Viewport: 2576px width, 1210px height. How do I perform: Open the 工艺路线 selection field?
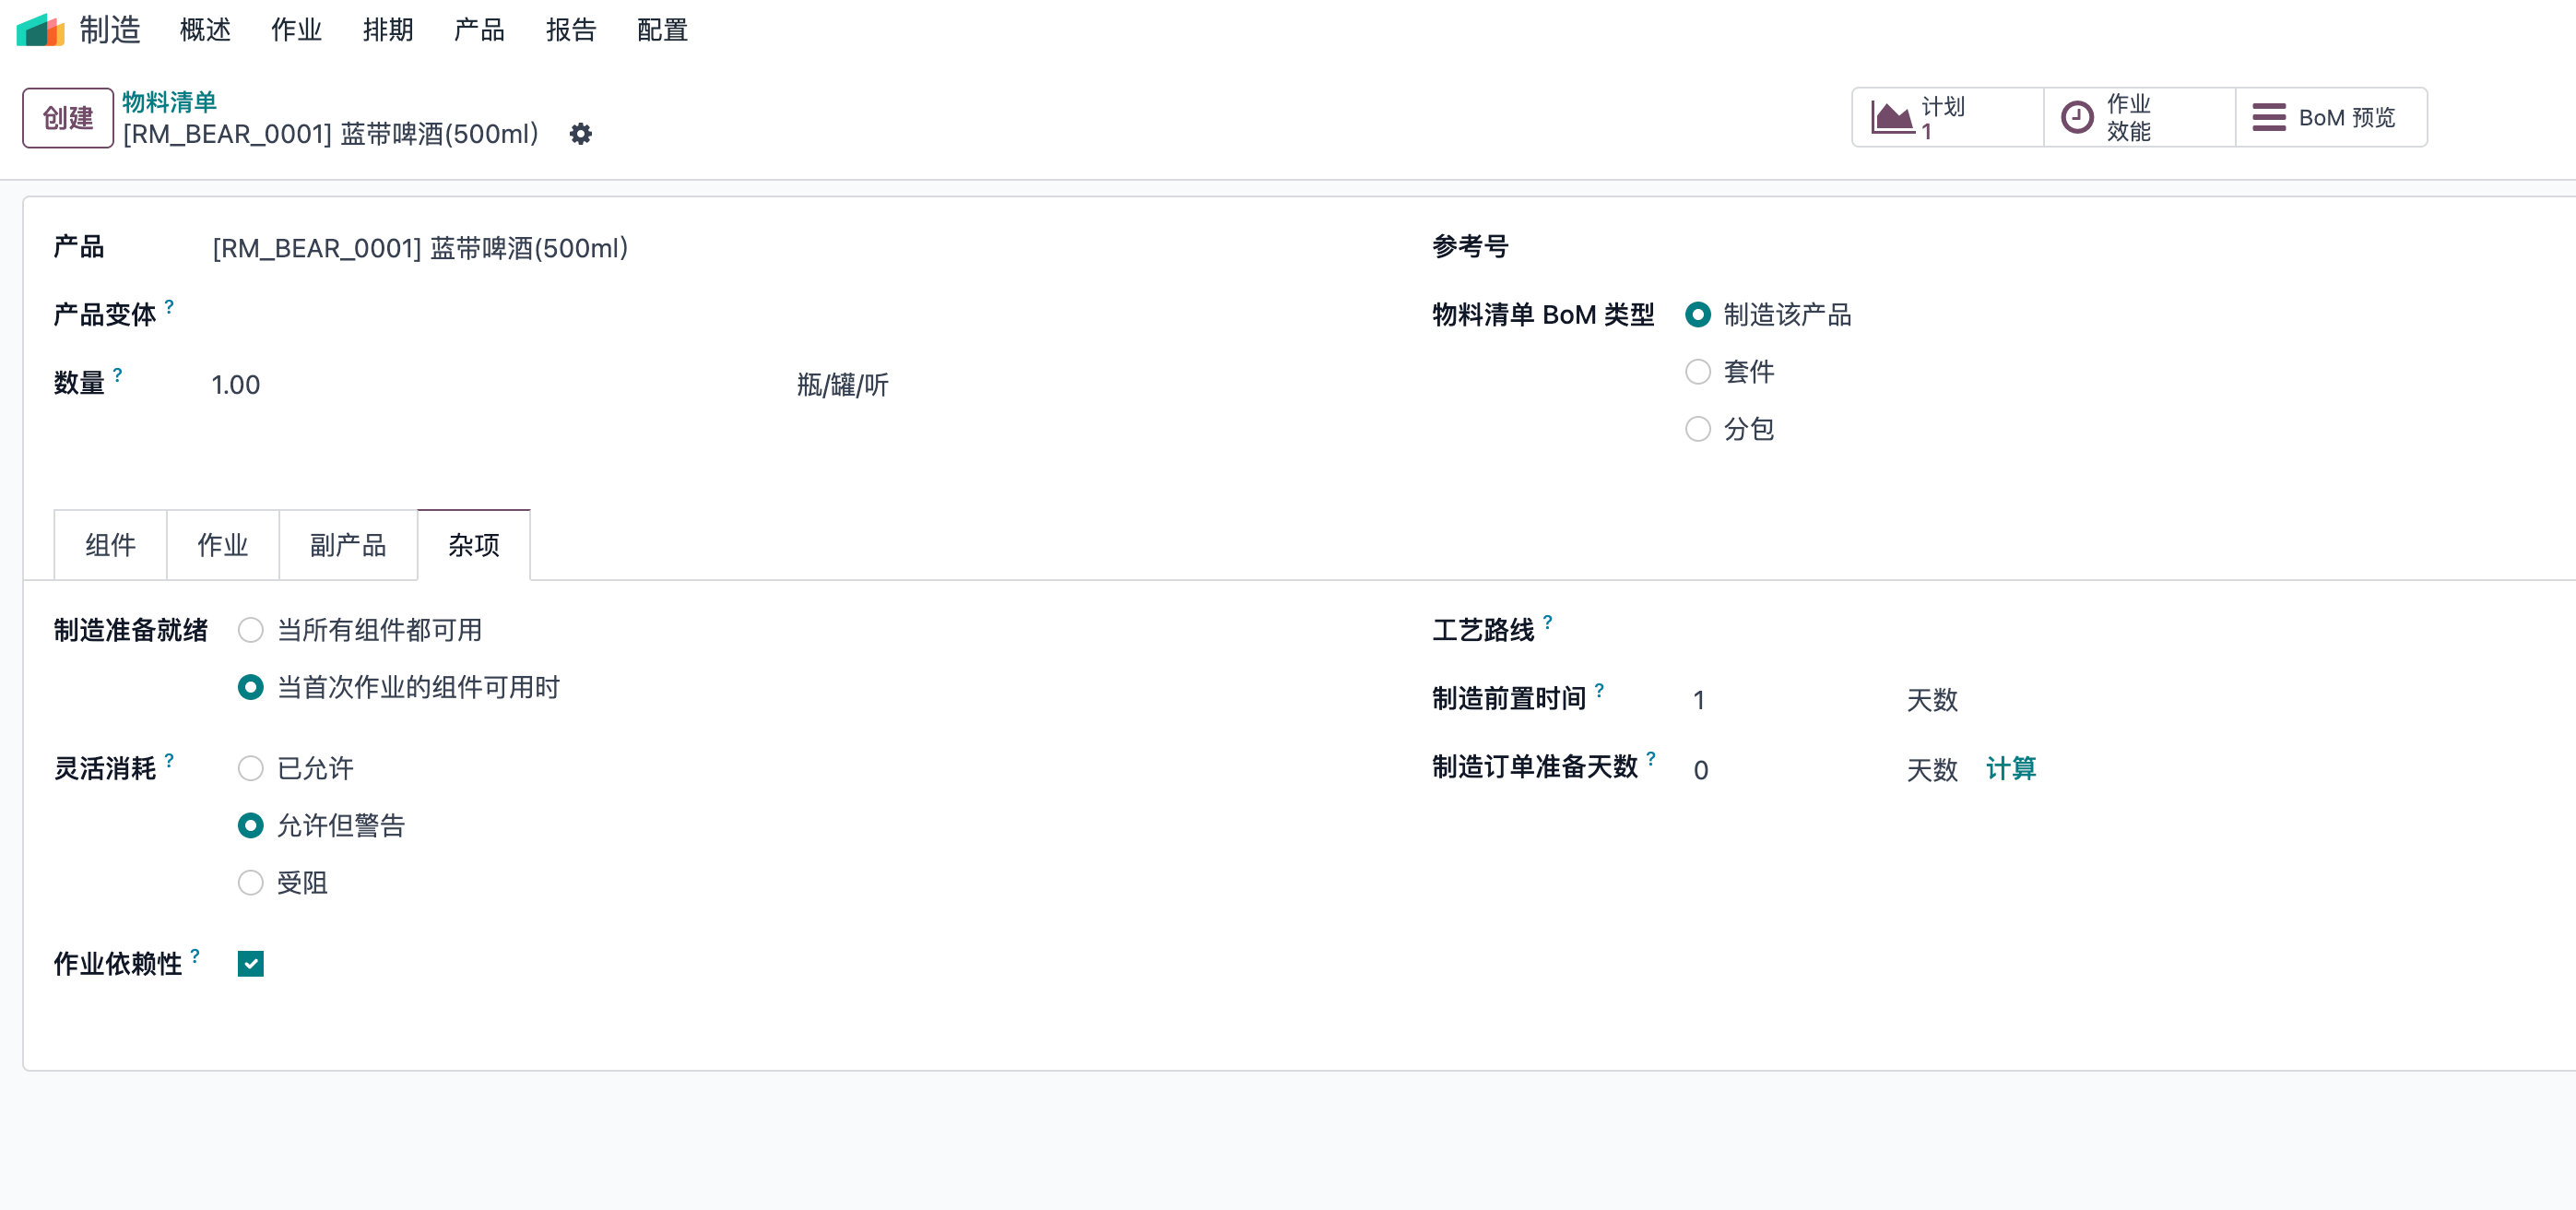pyautogui.click(x=2120, y=630)
